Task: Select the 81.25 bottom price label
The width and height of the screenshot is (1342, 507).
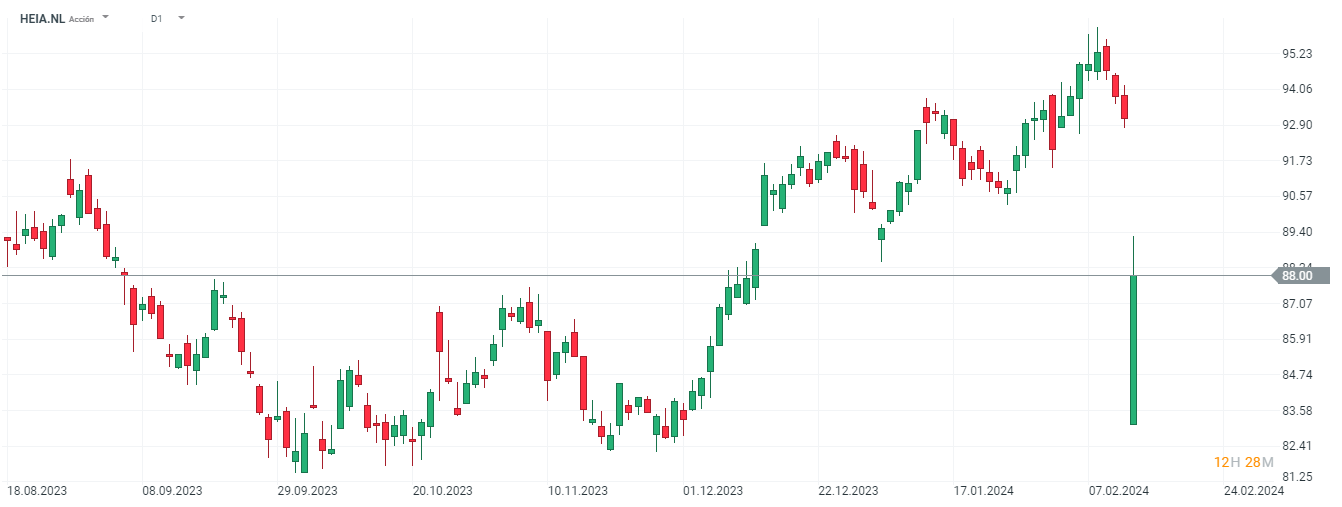Action: [x=1296, y=477]
